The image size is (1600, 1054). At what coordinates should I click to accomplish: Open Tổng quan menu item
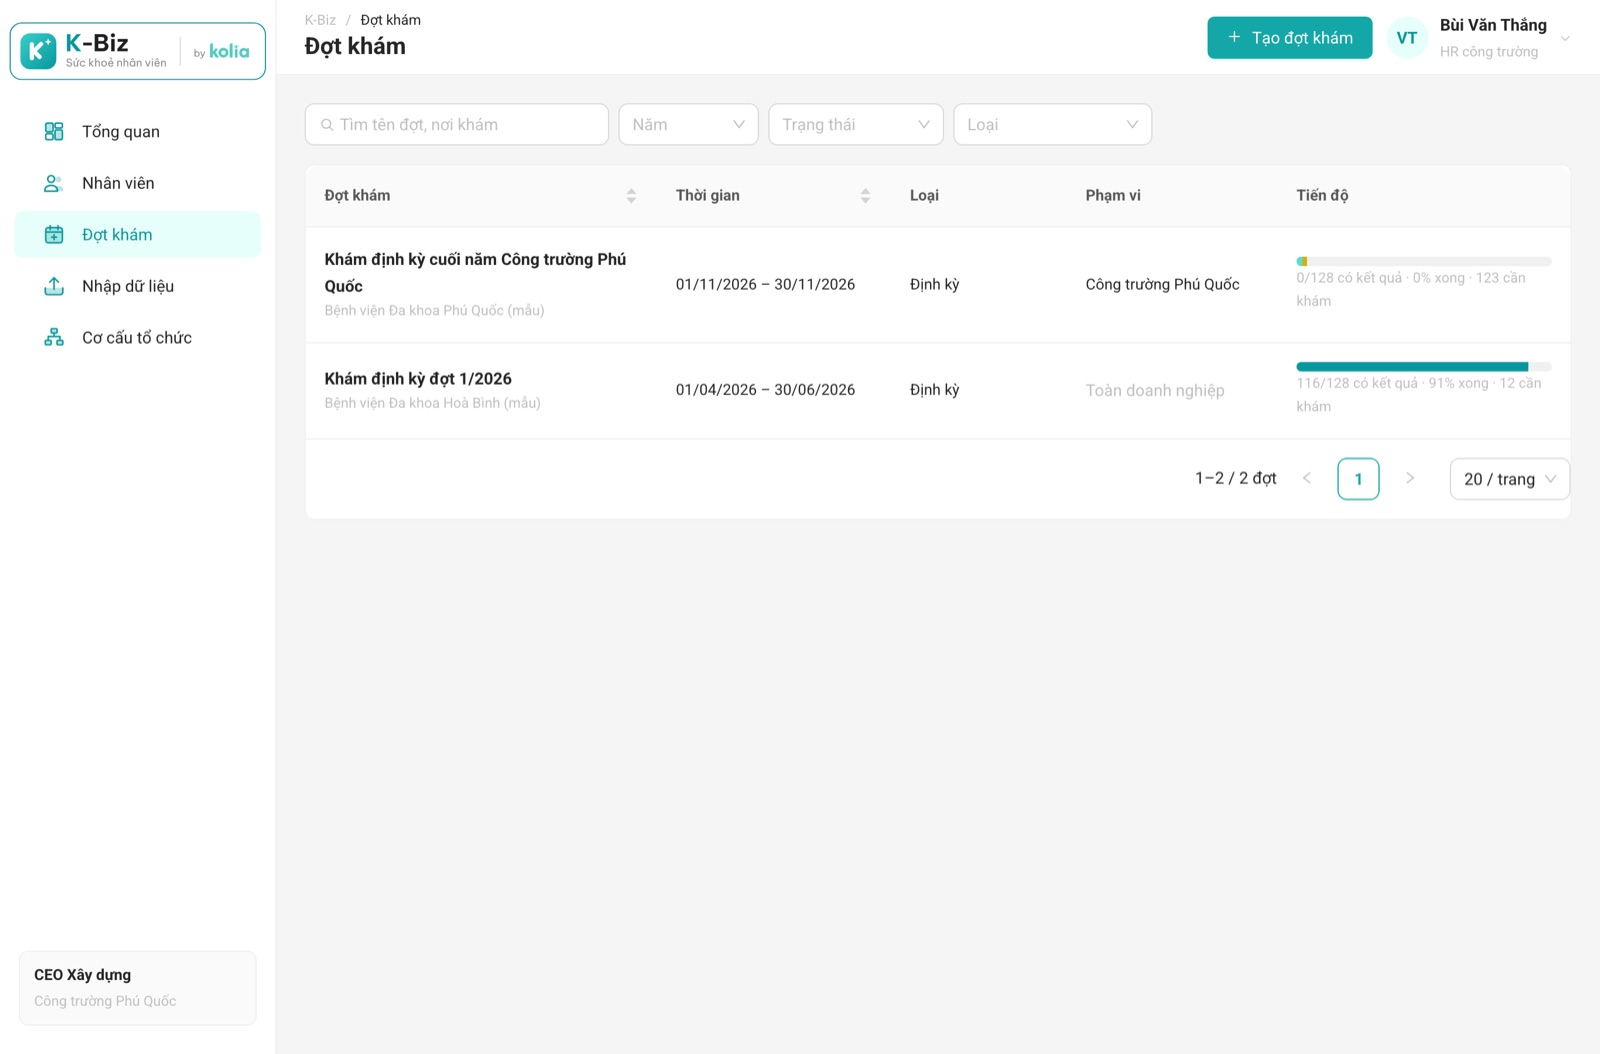[x=138, y=131]
